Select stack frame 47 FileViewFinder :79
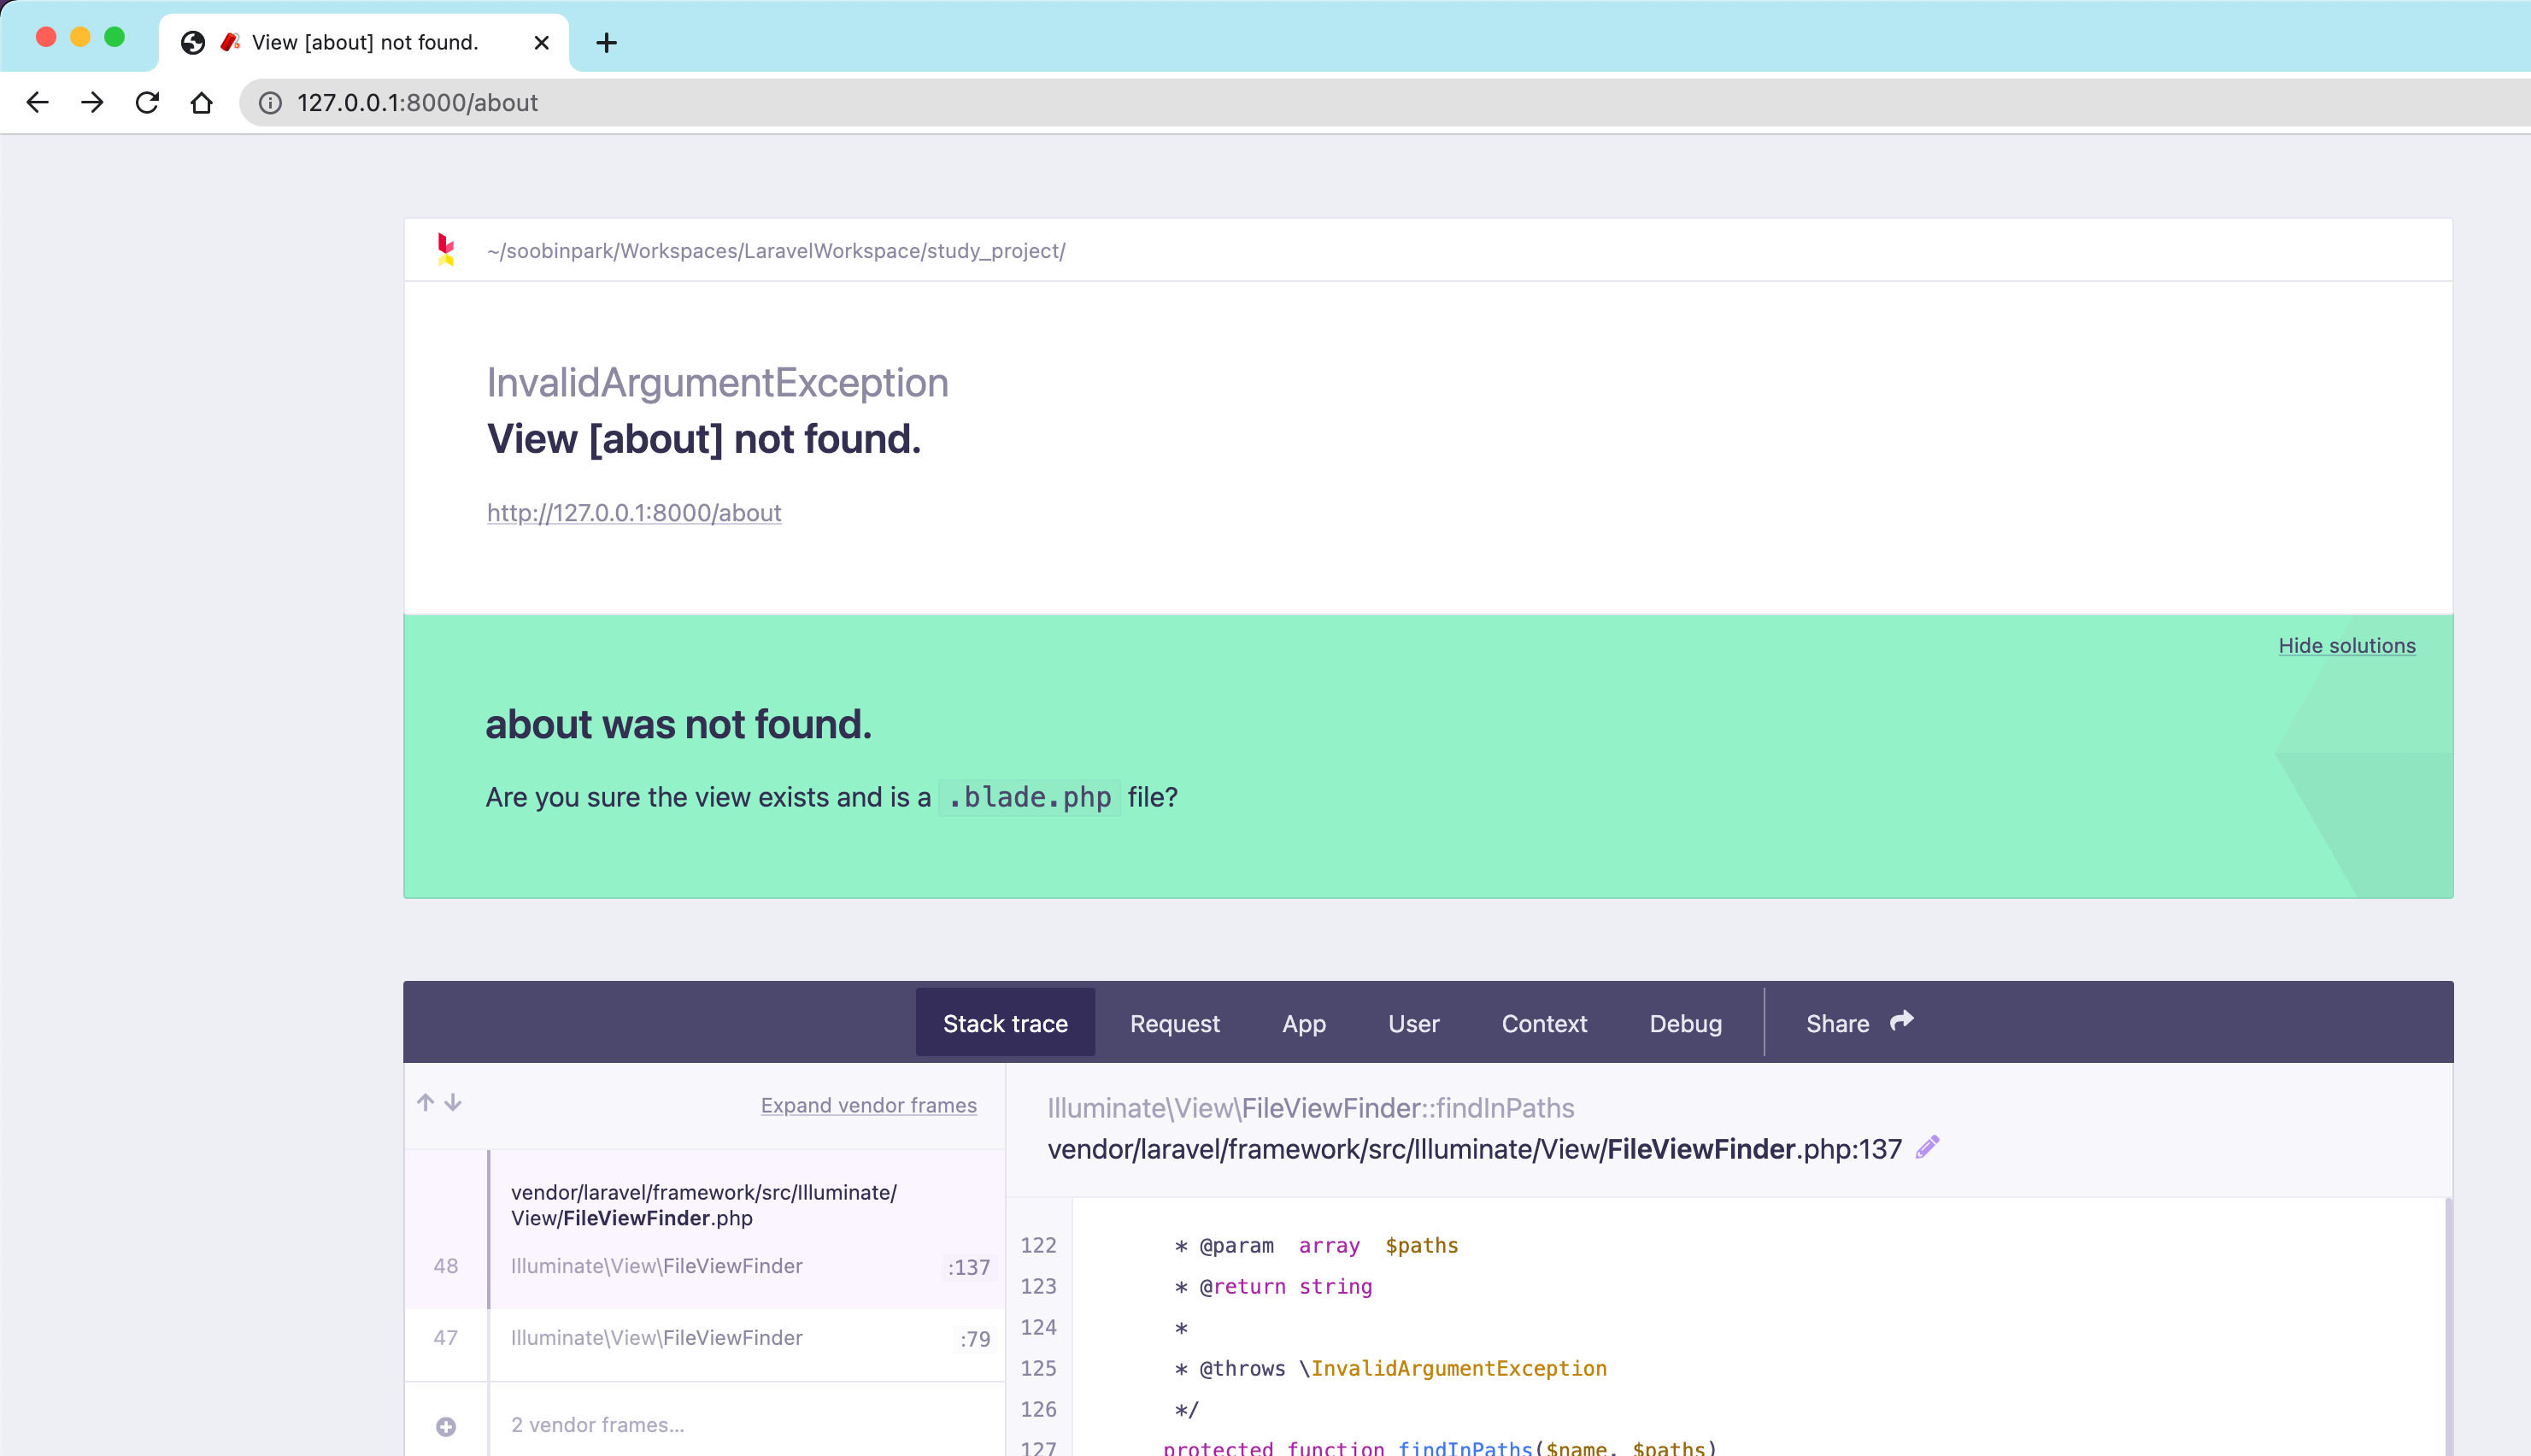Viewport: 2531px width, 1456px height. tap(706, 1338)
